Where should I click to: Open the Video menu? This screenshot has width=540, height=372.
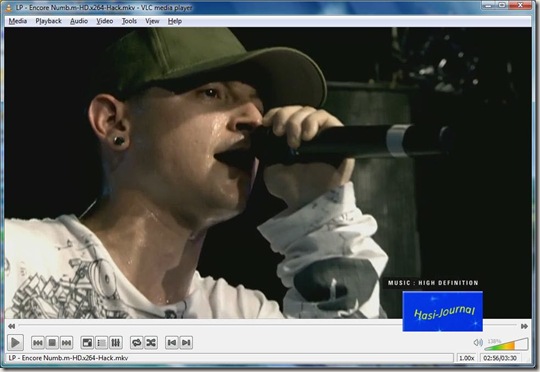click(105, 21)
